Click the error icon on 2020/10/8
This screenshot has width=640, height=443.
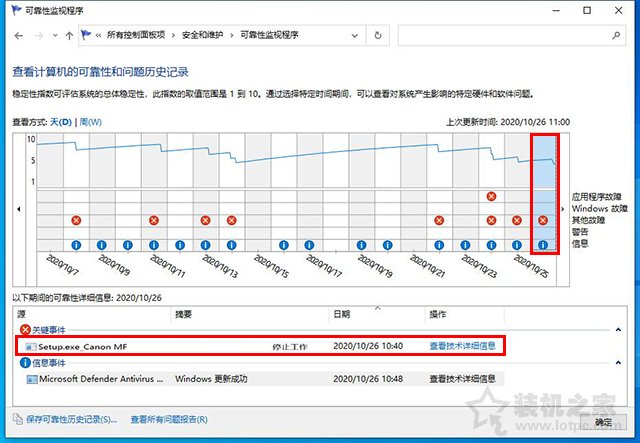(x=76, y=220)
